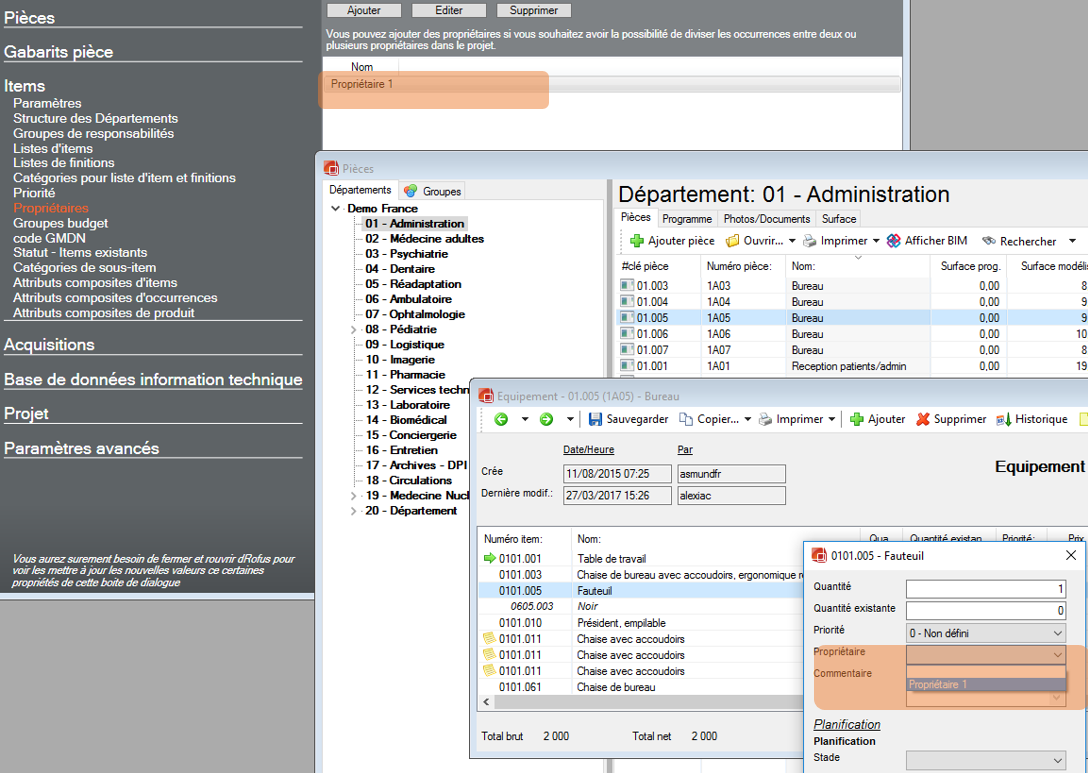Click the green plus Ajouter pièce icon
This screenshot has height=773, width=1088.
coord(636,241)
